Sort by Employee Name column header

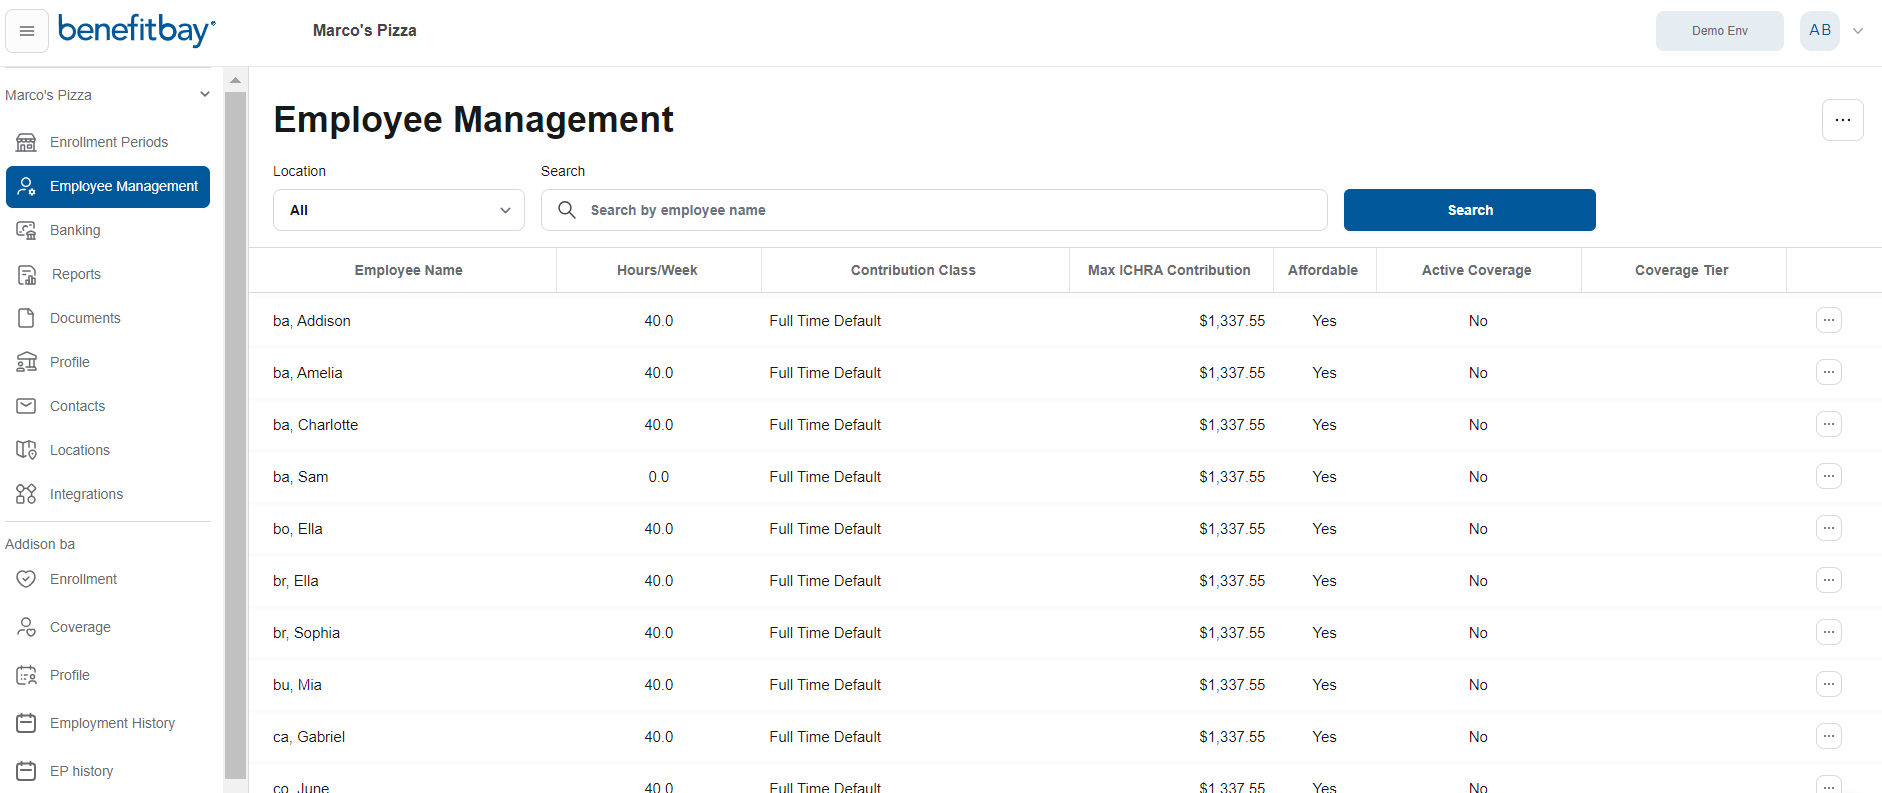[x=408, y=270]
